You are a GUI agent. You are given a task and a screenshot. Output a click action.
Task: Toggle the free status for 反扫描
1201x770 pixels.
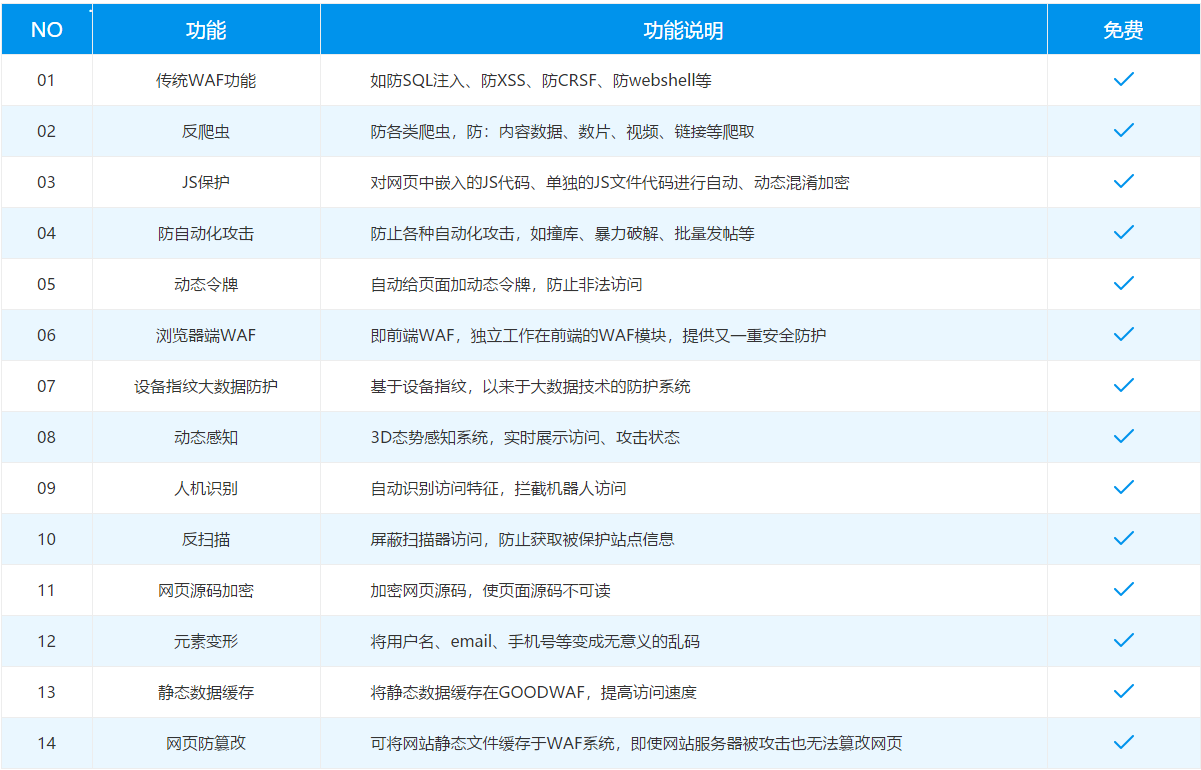pyautogui.click(x=1123, y=538)
